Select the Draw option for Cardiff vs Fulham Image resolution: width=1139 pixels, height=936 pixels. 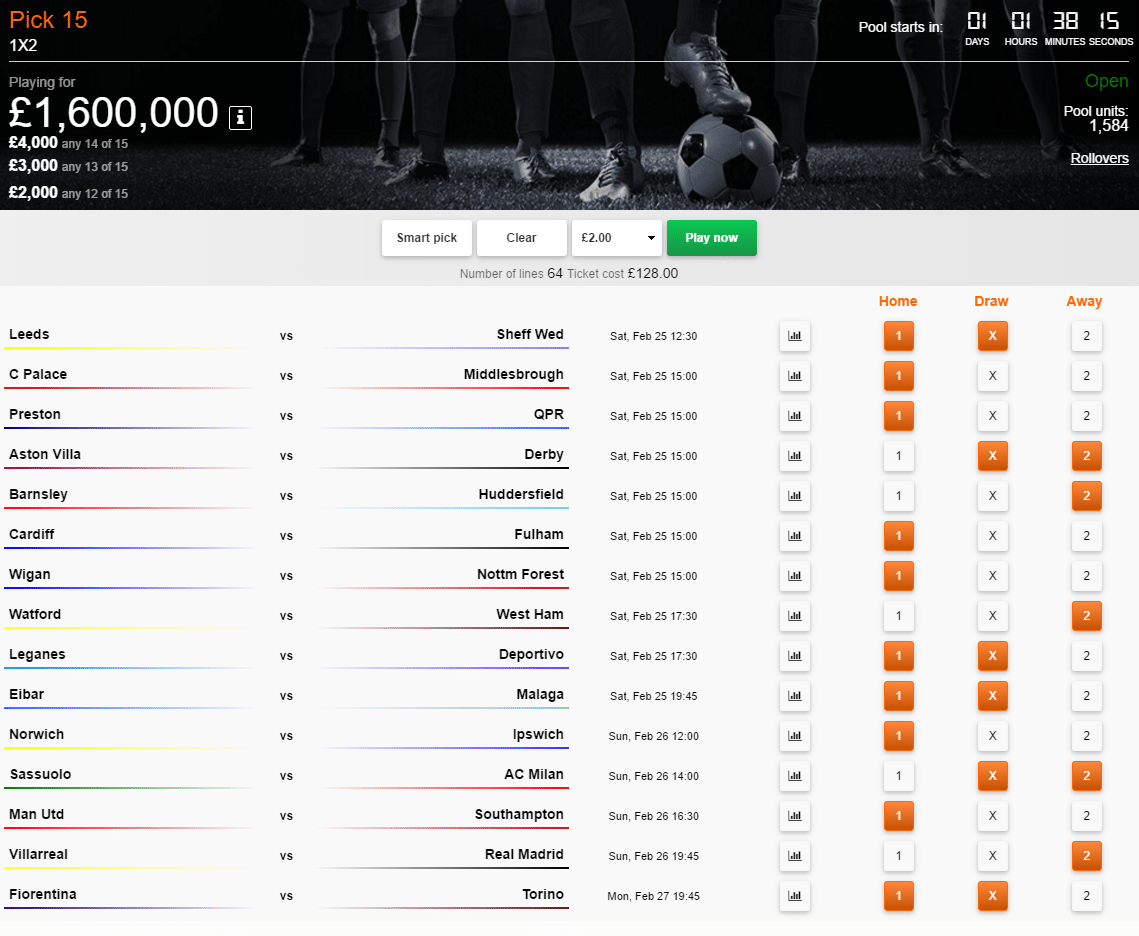pos(992,536)
